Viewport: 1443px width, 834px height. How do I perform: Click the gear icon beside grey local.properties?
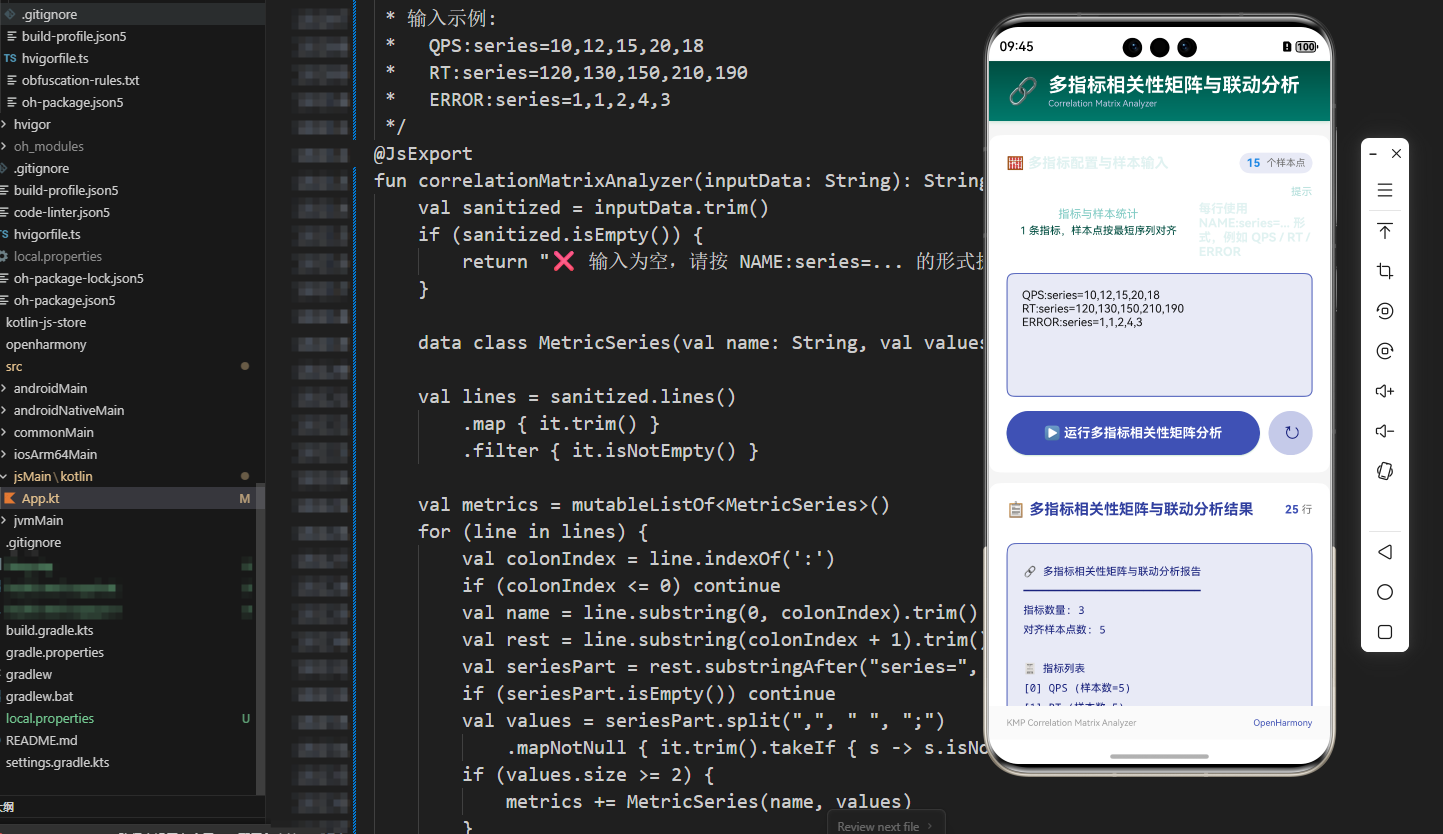(x=4, y=256)
